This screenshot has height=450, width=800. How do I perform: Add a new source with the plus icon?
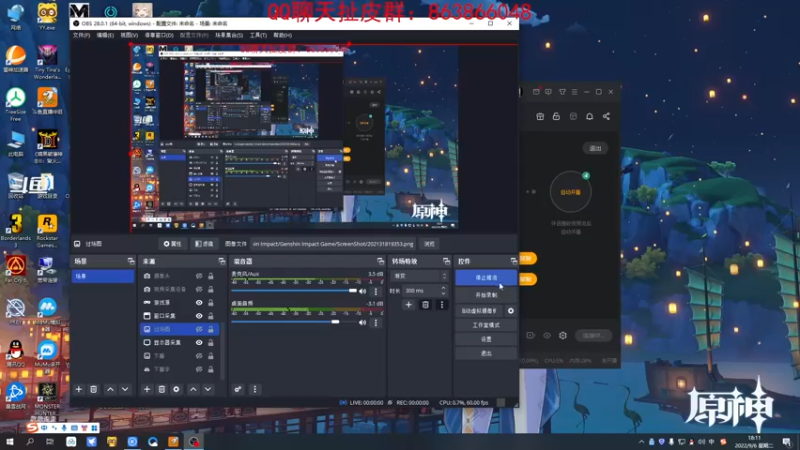pyautogui.click(x=147, y=389)
